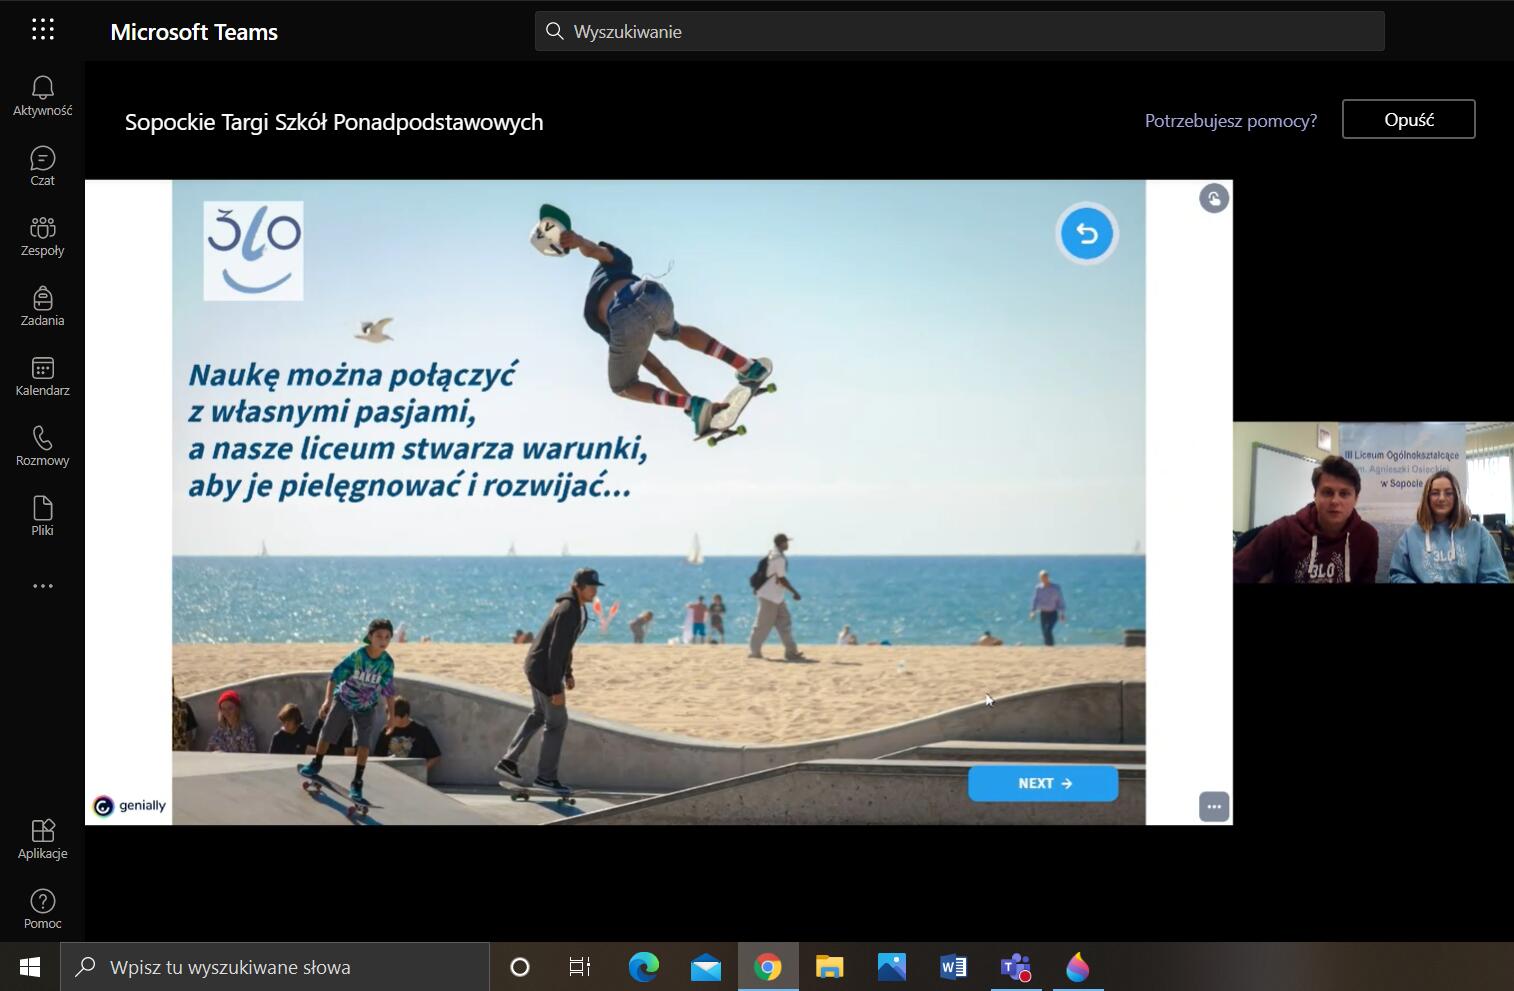Open Google Chrome from the taskbar
Image resolution: width=1514 pixels, height=991 pixels.
tap(768, 967)
